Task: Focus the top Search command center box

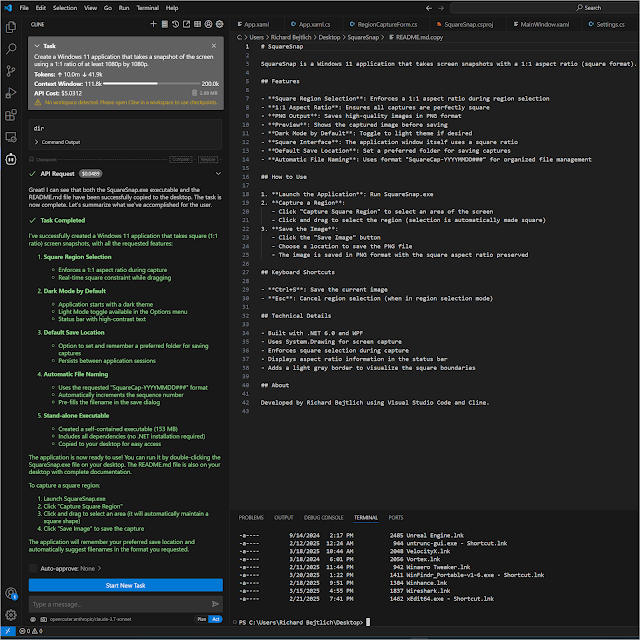Action: pyautogui.click(x=544, y=8)
